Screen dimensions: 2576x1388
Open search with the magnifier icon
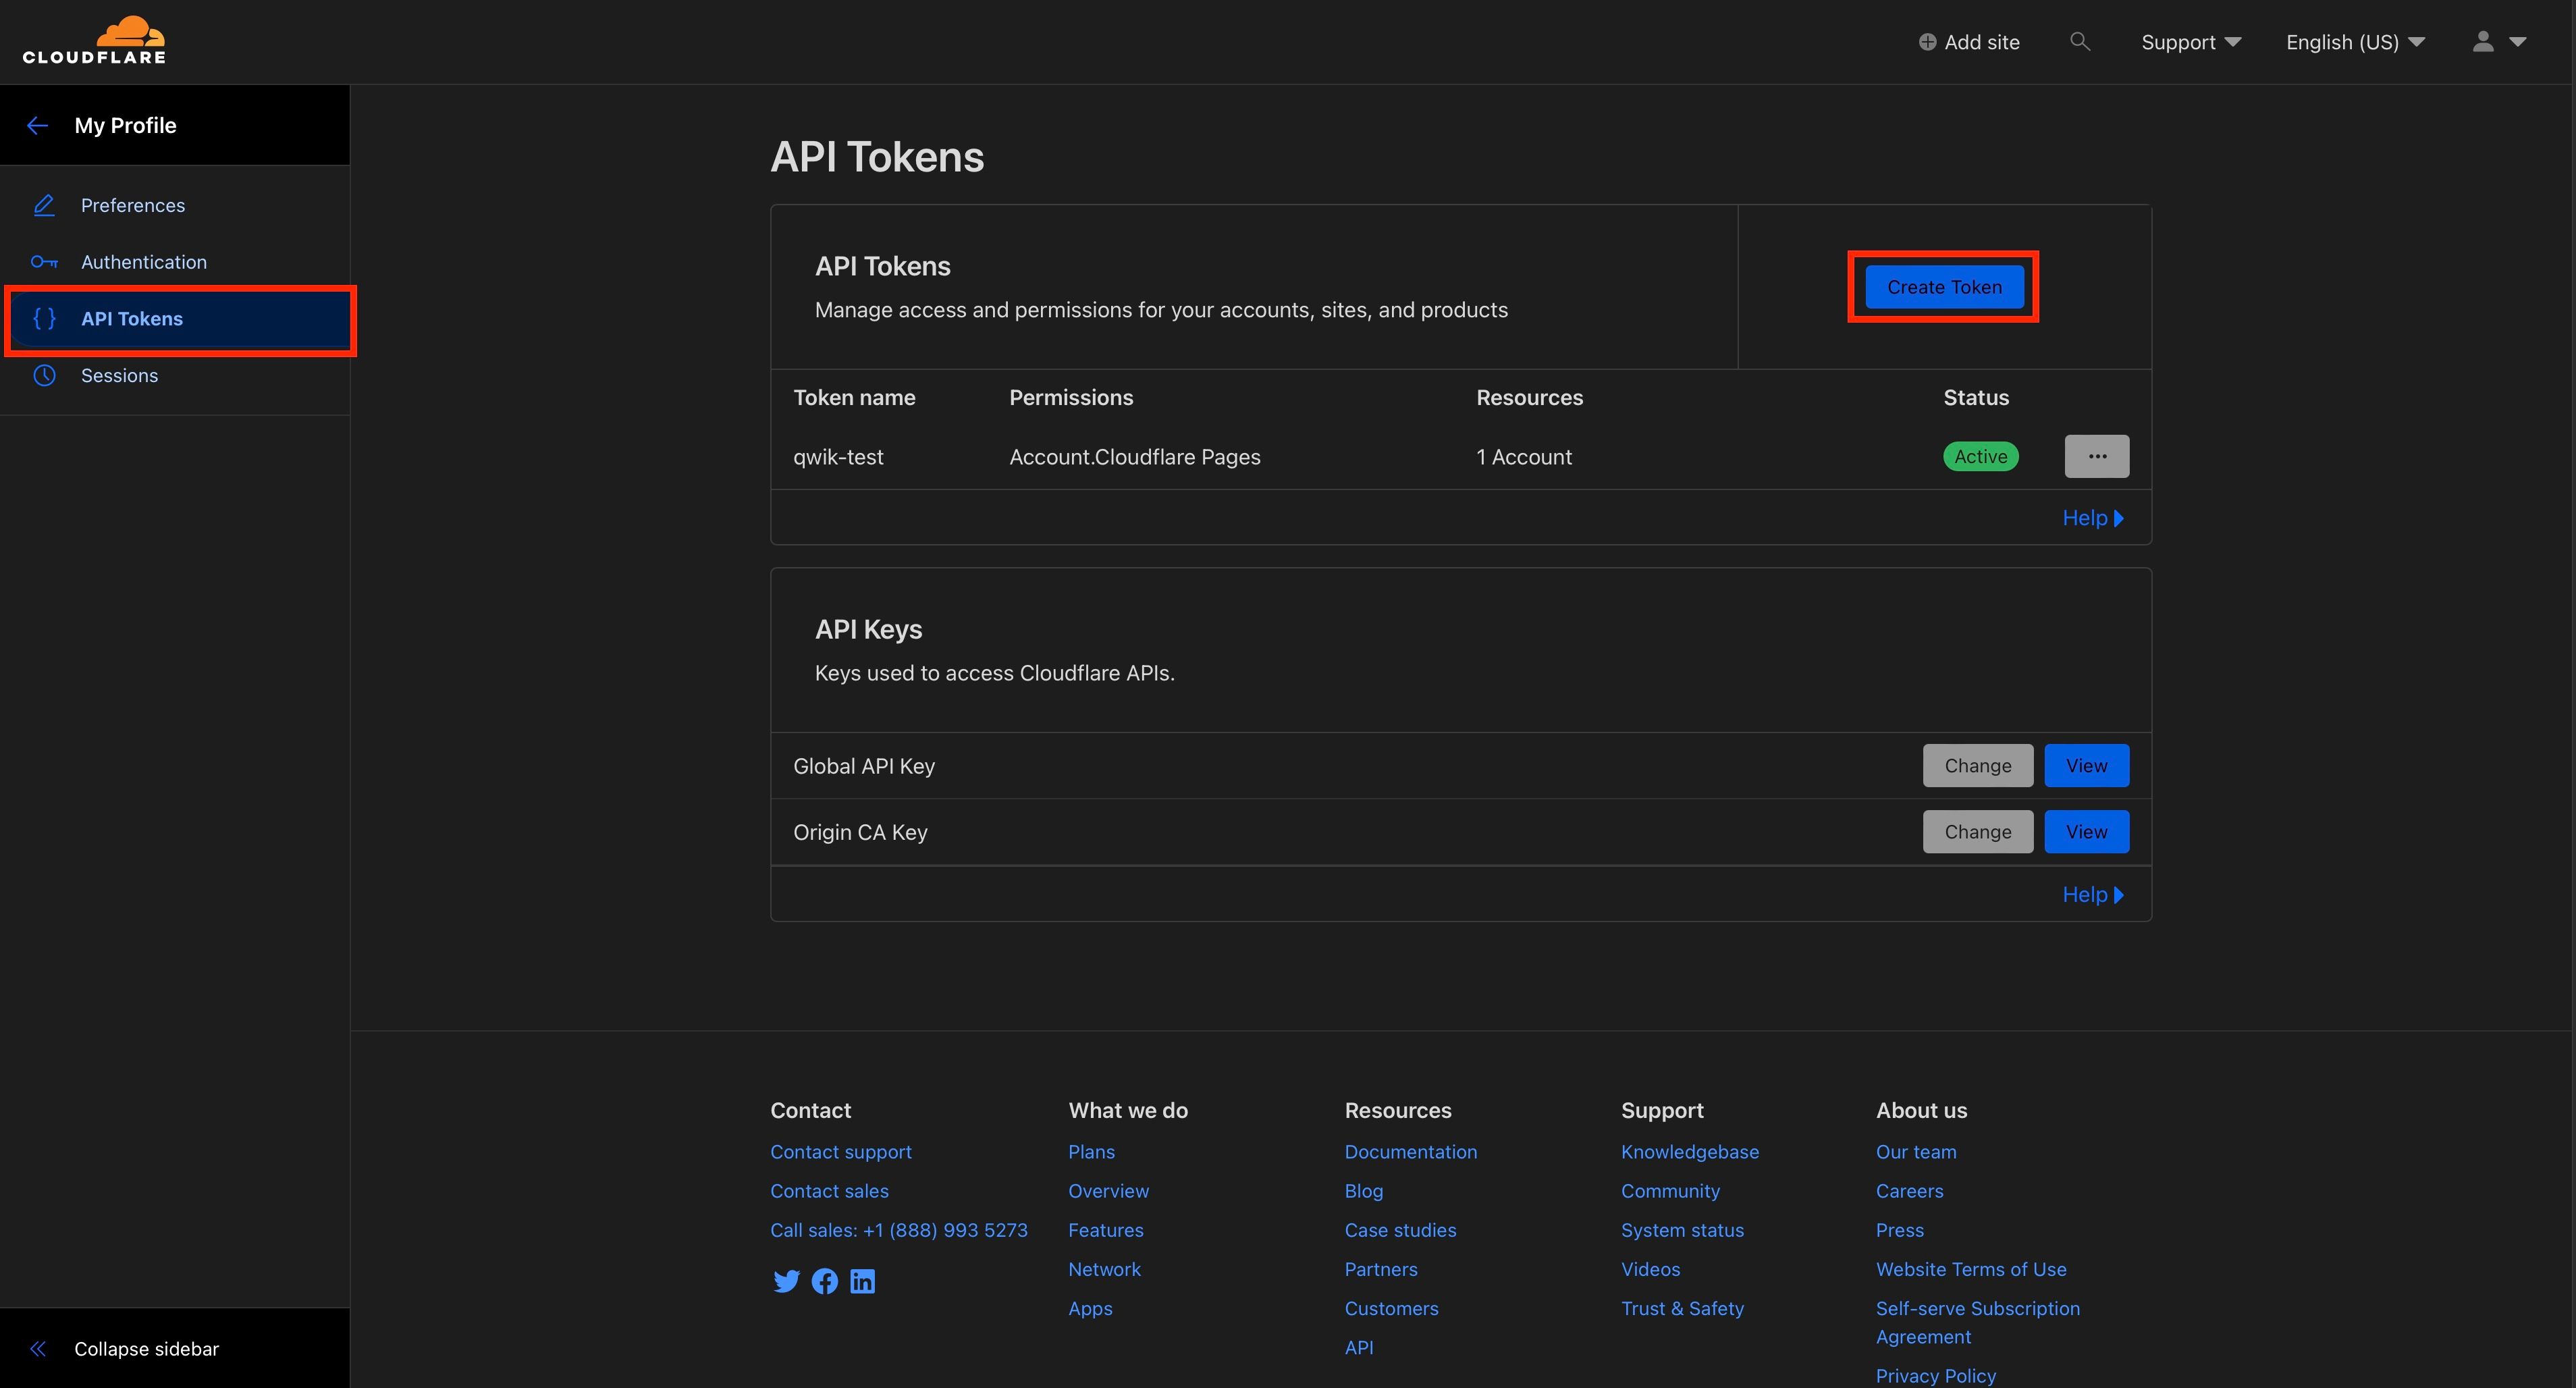tap(2080, 42)
